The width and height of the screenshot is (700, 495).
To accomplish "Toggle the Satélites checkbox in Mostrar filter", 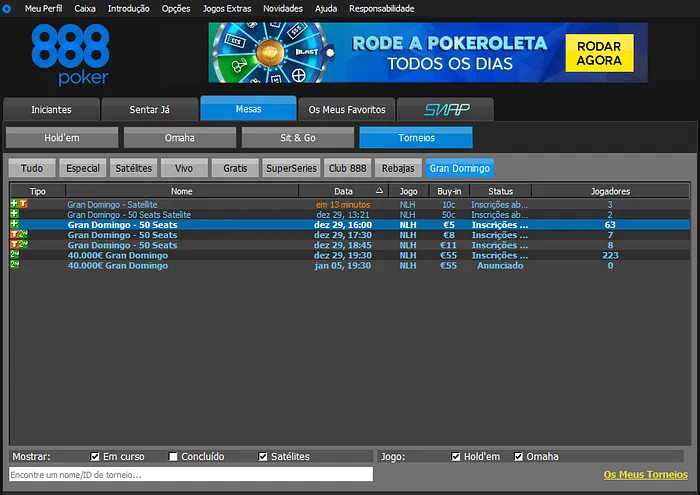I will pos(263,456).
